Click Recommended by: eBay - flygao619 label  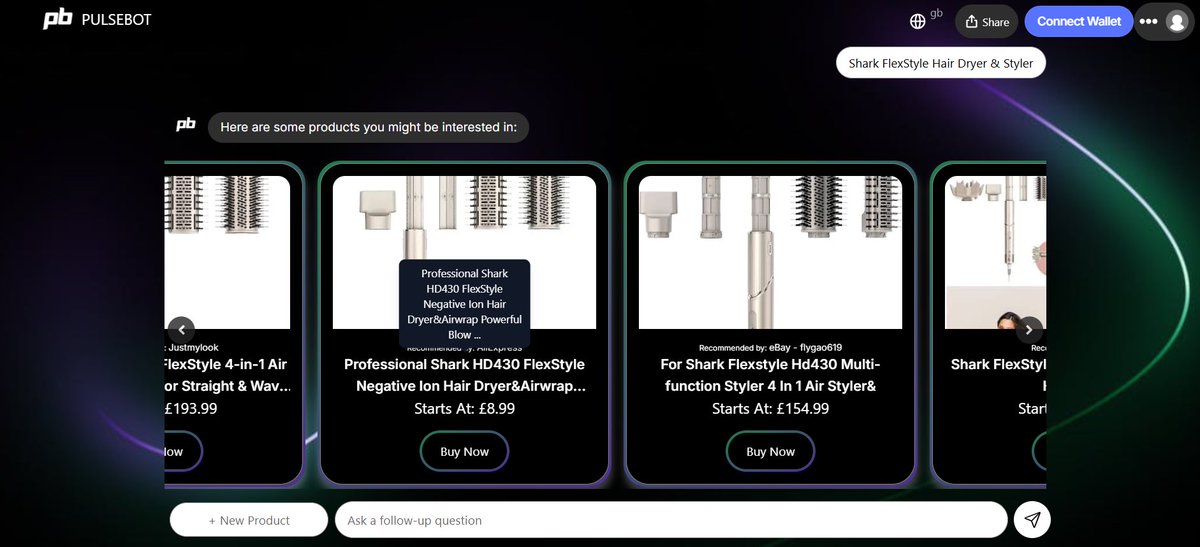point(770,347)
